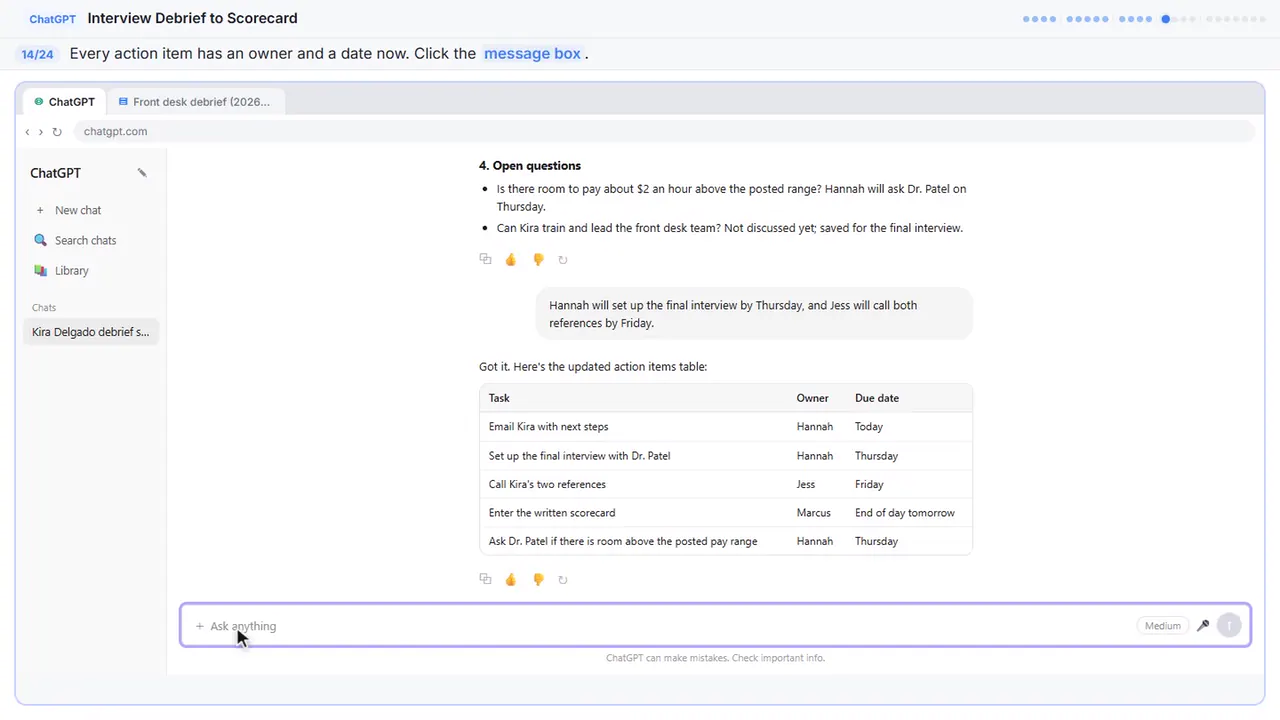The width and height of the screenshot is (1280, 720).
Task: Click "Enter the written scorecard" task cell
Action: [552, 513]
